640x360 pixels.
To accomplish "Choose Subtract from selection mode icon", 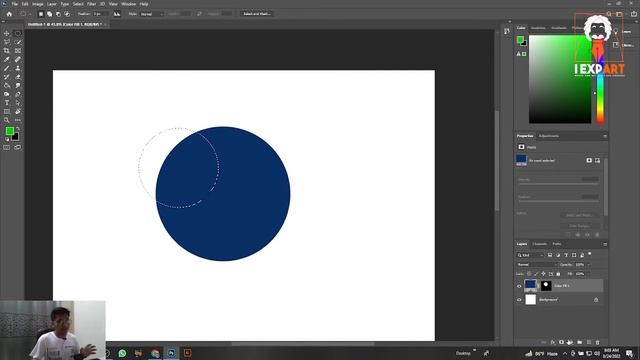I will point(58,14).
